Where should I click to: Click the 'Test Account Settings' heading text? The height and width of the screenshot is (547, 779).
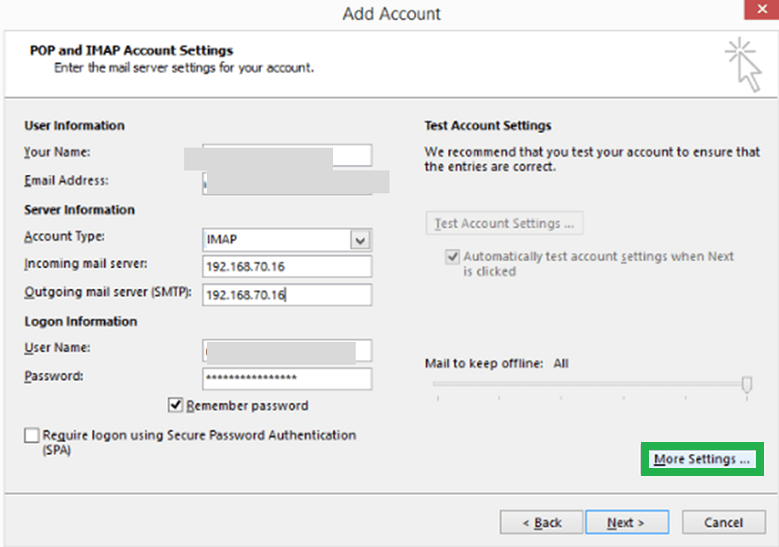coord(487,126)
